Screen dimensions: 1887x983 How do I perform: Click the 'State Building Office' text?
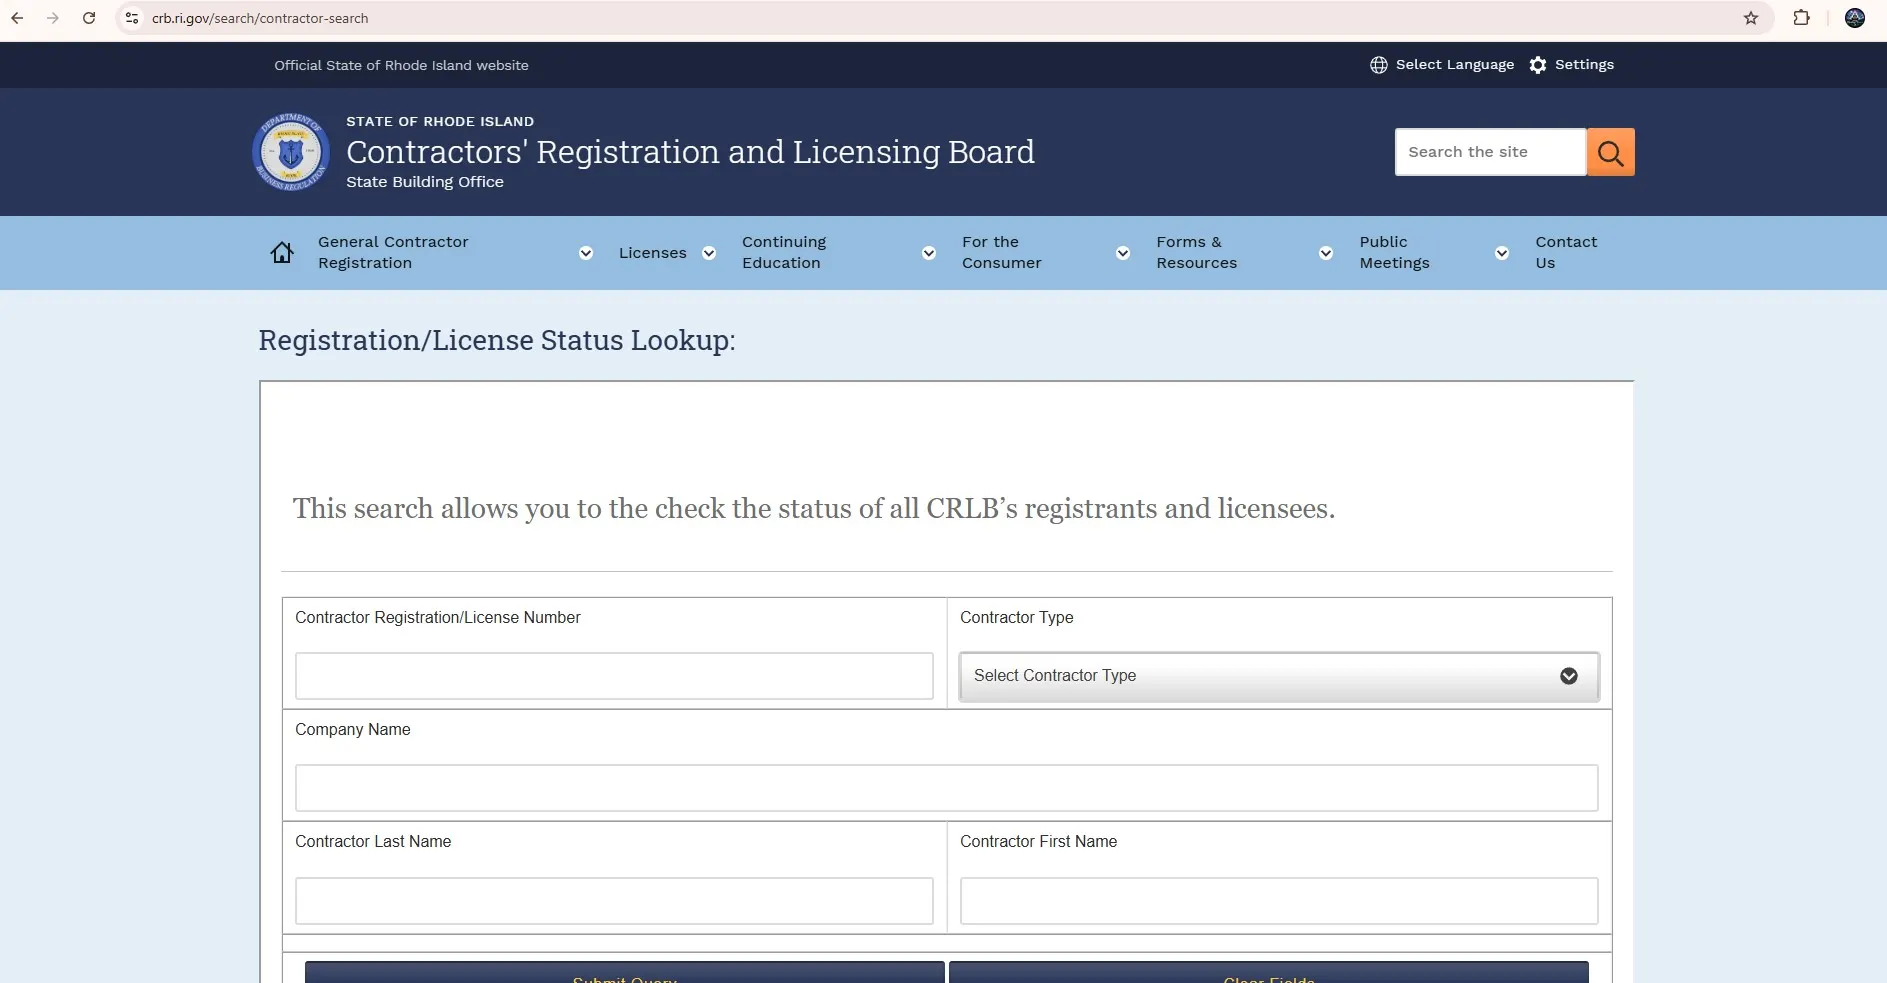(x=425, y=182)
